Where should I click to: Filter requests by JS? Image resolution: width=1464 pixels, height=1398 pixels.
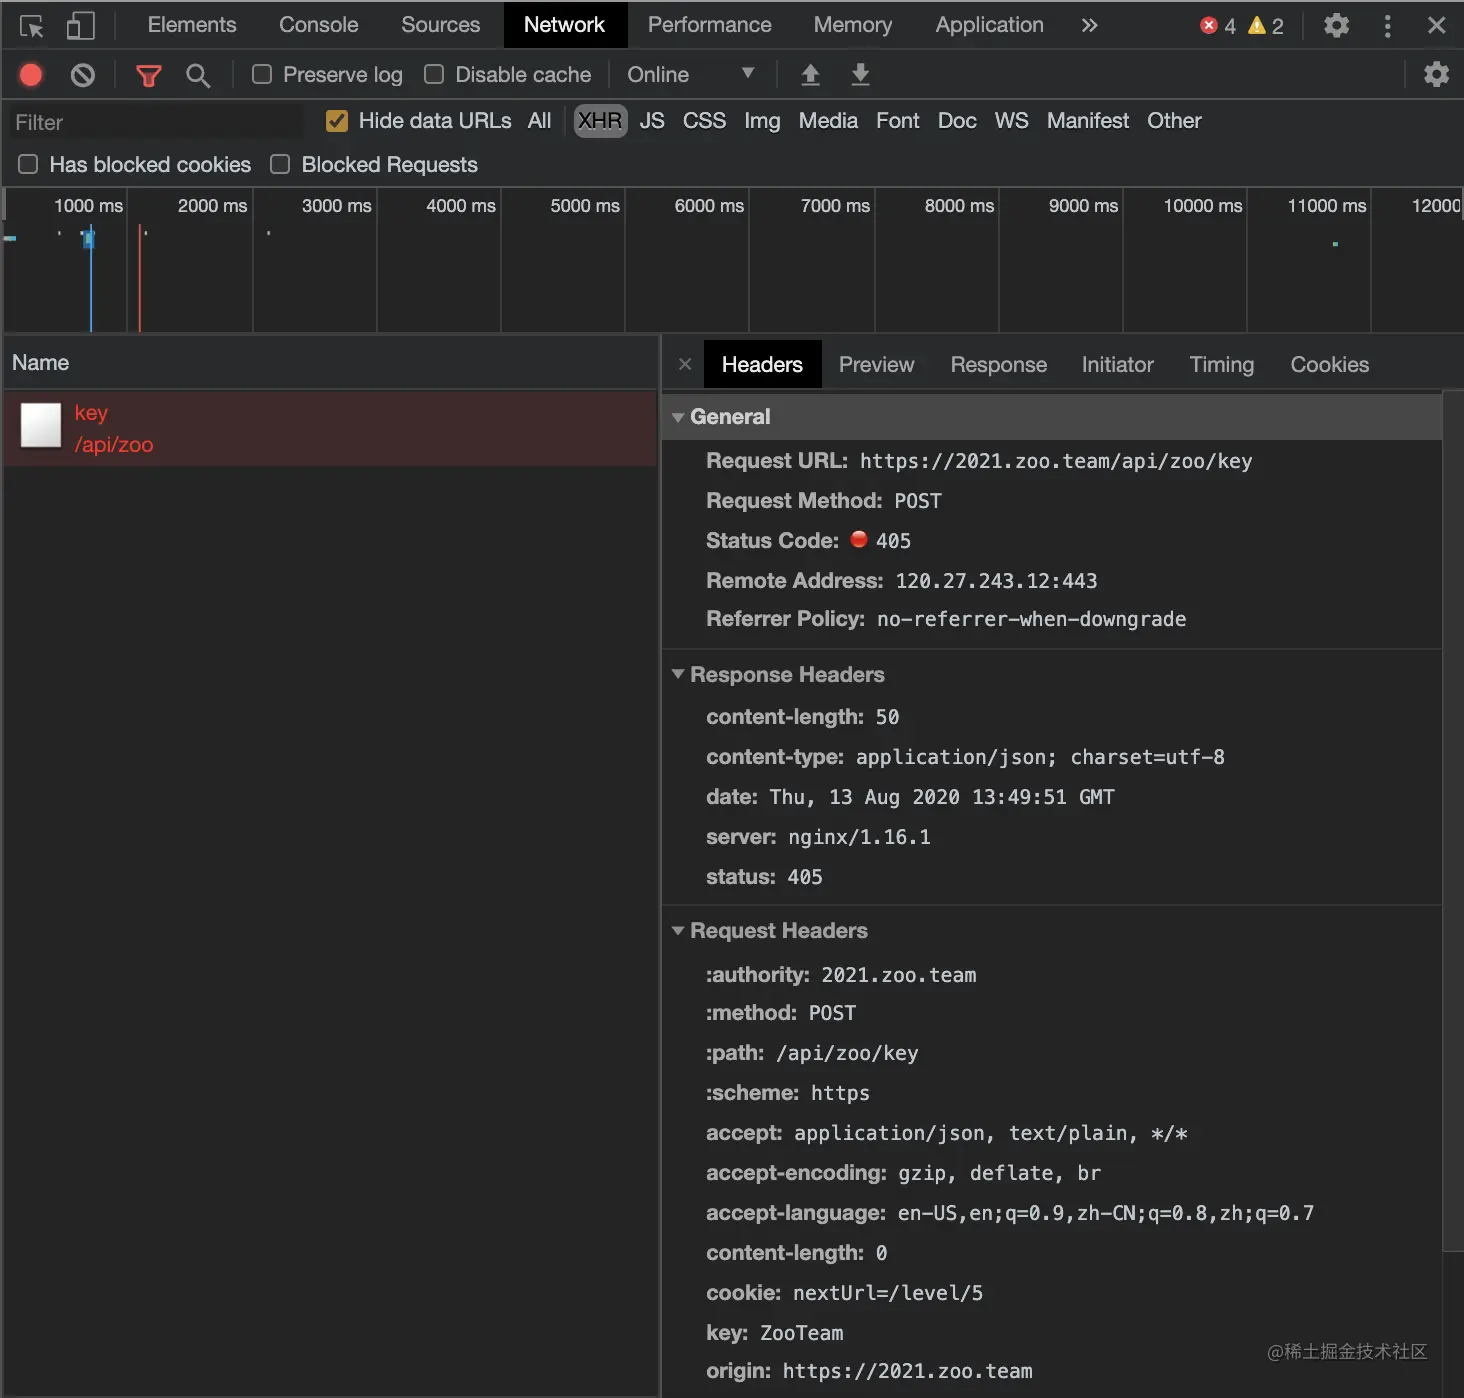coord(652,121)
